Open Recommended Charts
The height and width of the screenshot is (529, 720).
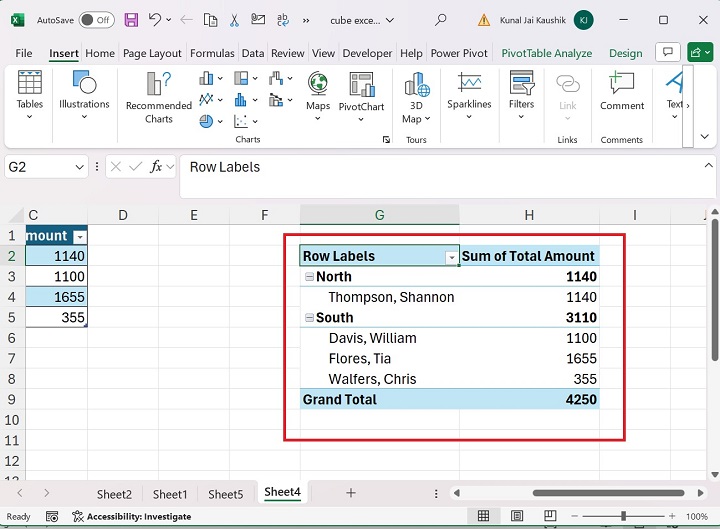point(158,98)
